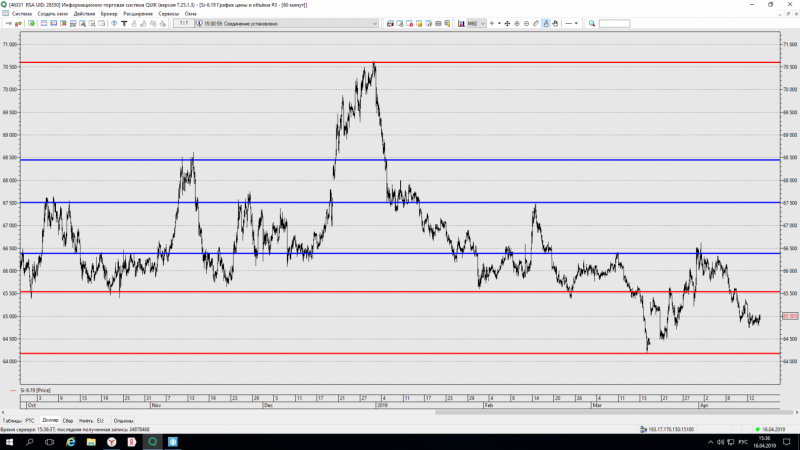
Task: Click the red 65 005 current price label
Action: point(790,316)
